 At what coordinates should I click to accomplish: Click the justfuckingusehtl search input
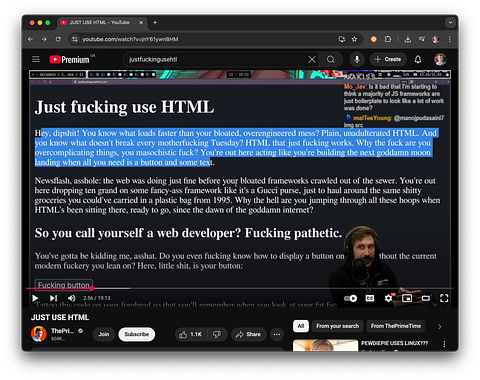point(217,59)
